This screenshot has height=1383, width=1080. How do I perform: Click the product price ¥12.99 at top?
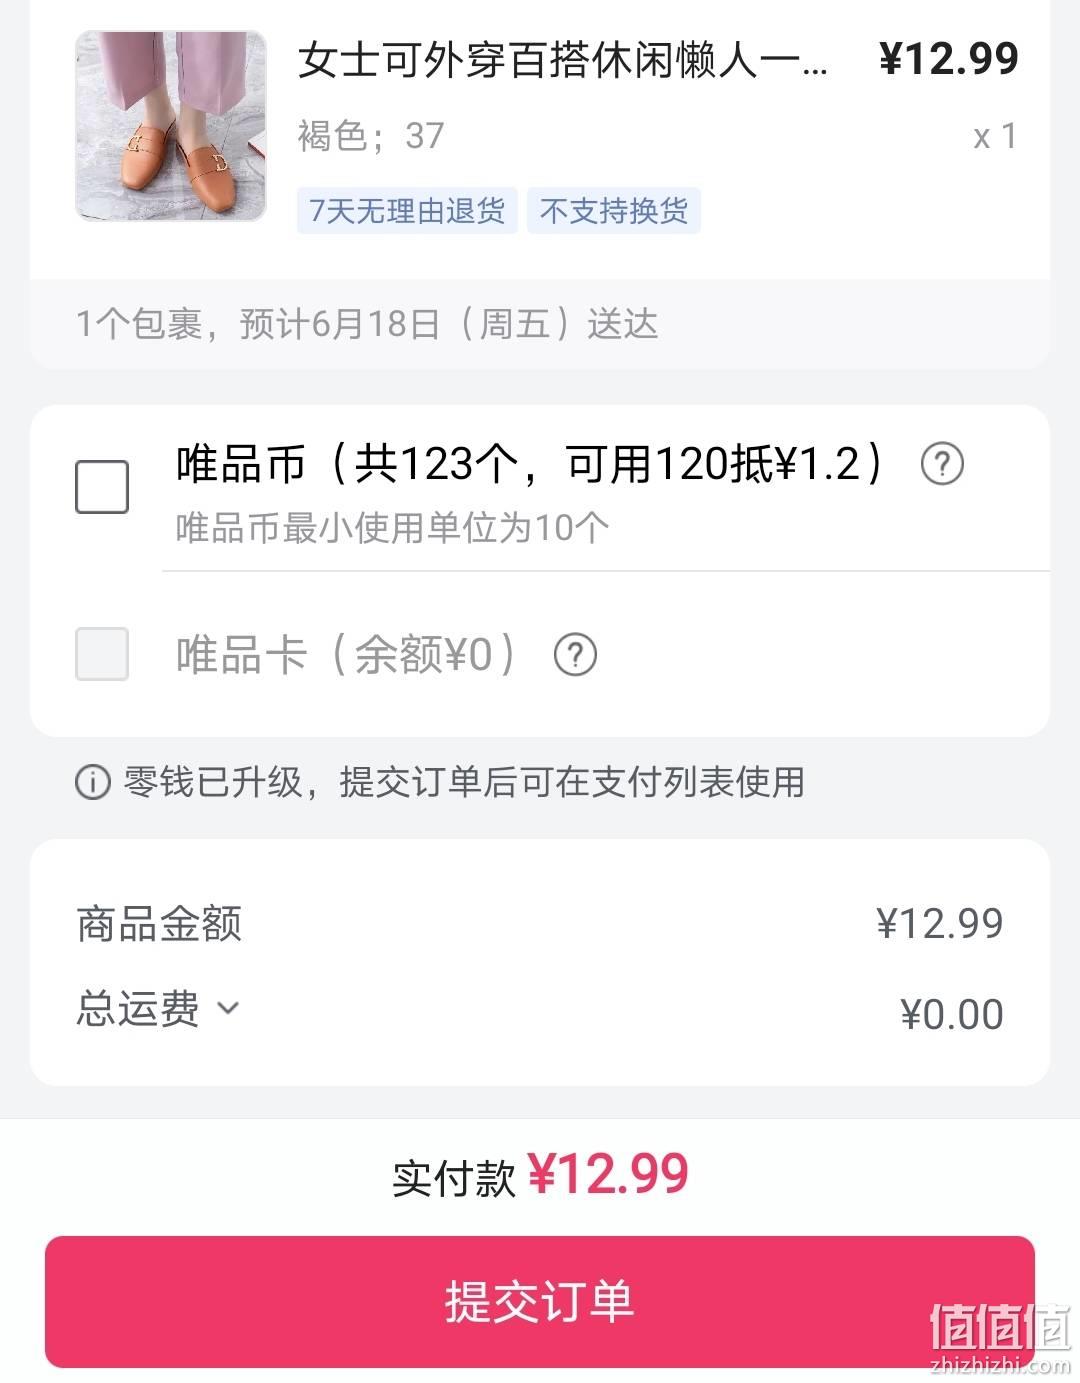click(949, 58)
